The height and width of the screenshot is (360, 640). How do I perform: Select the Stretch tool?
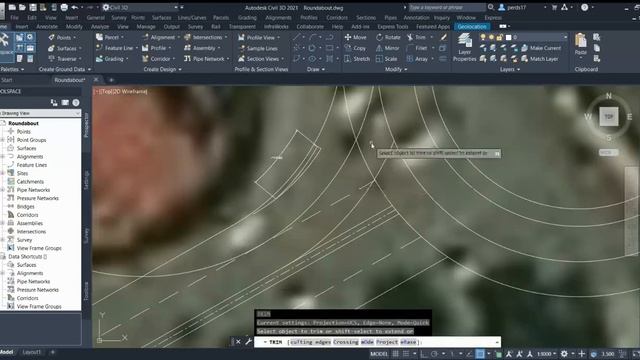coord(357,59)
